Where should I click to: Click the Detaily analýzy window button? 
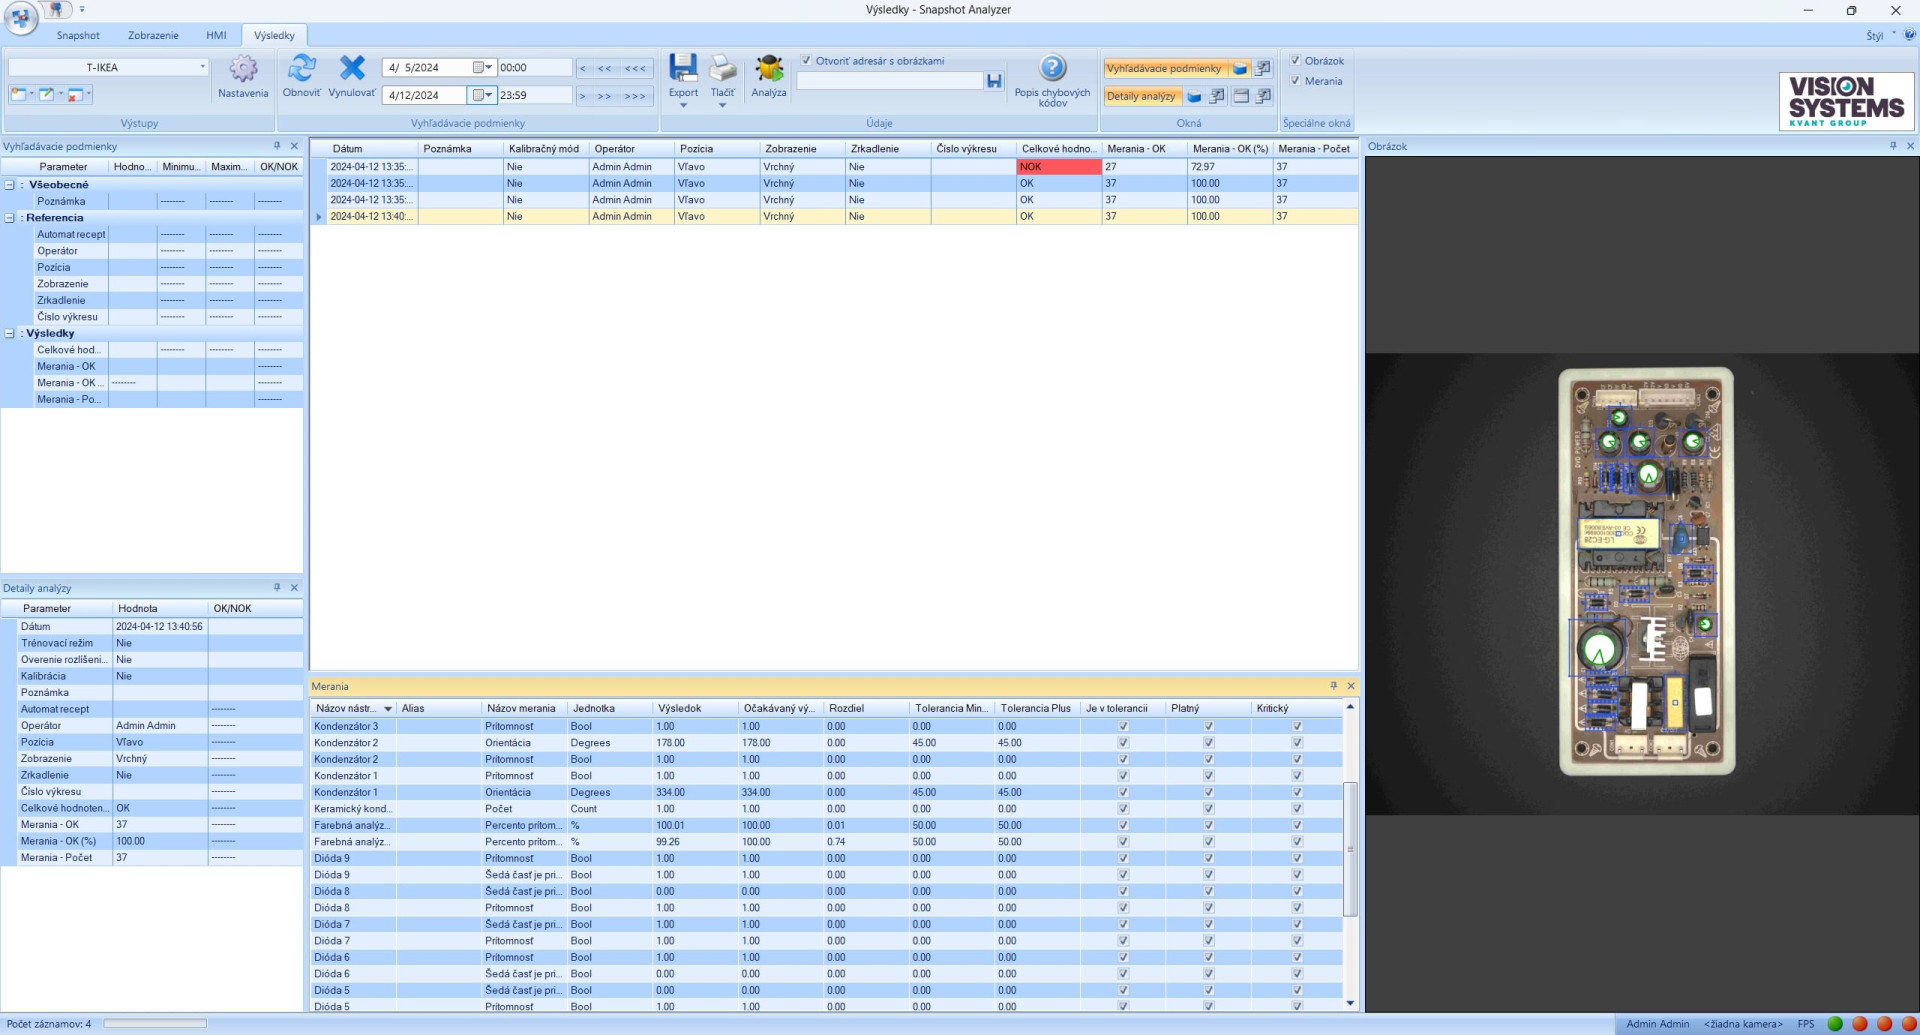coord(1141,97)
